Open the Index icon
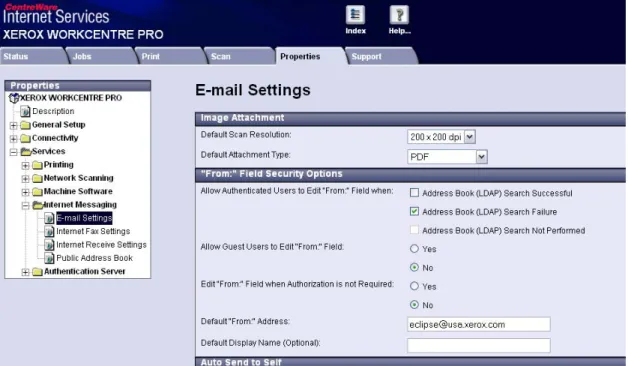 [x=355, y=15]
